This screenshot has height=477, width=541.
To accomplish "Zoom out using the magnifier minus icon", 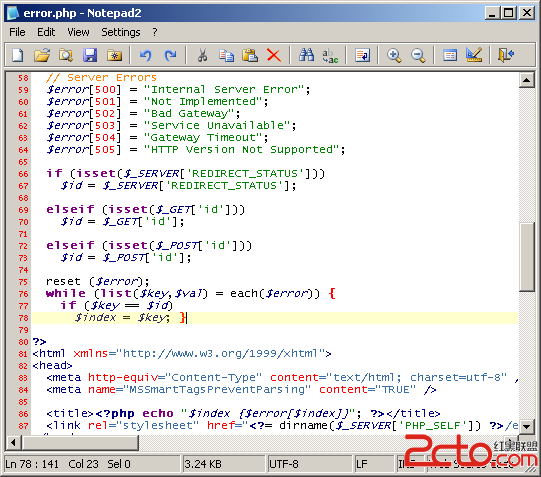I will [x=418, y=55].
